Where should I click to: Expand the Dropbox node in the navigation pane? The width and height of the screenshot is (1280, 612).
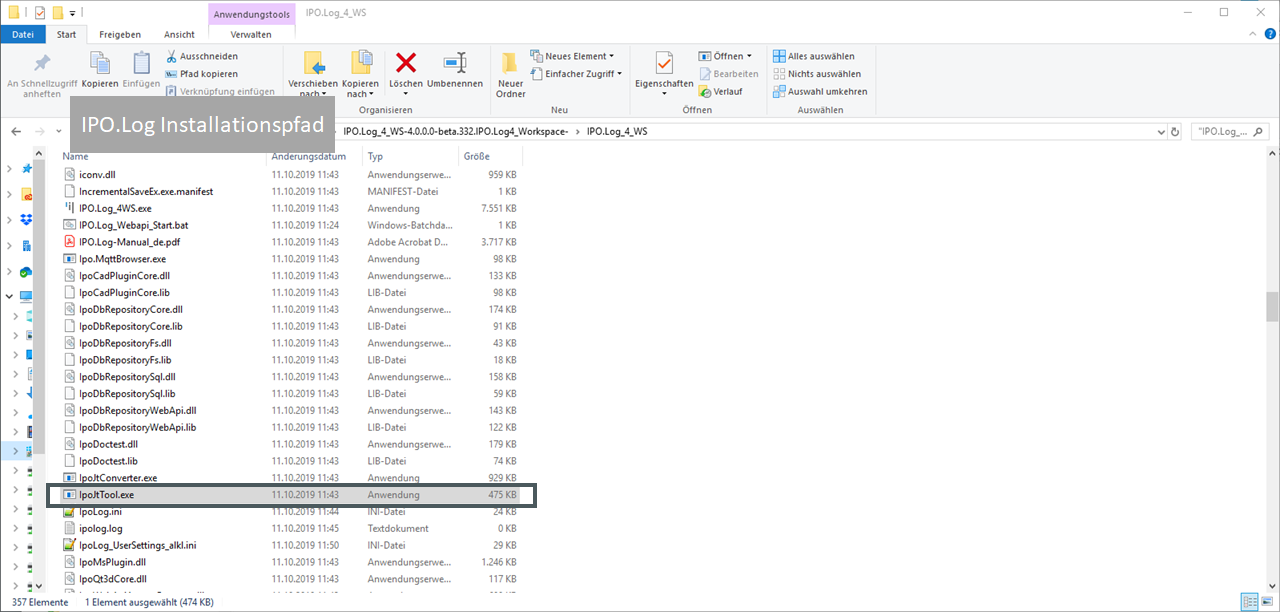(x=10, y=220)
